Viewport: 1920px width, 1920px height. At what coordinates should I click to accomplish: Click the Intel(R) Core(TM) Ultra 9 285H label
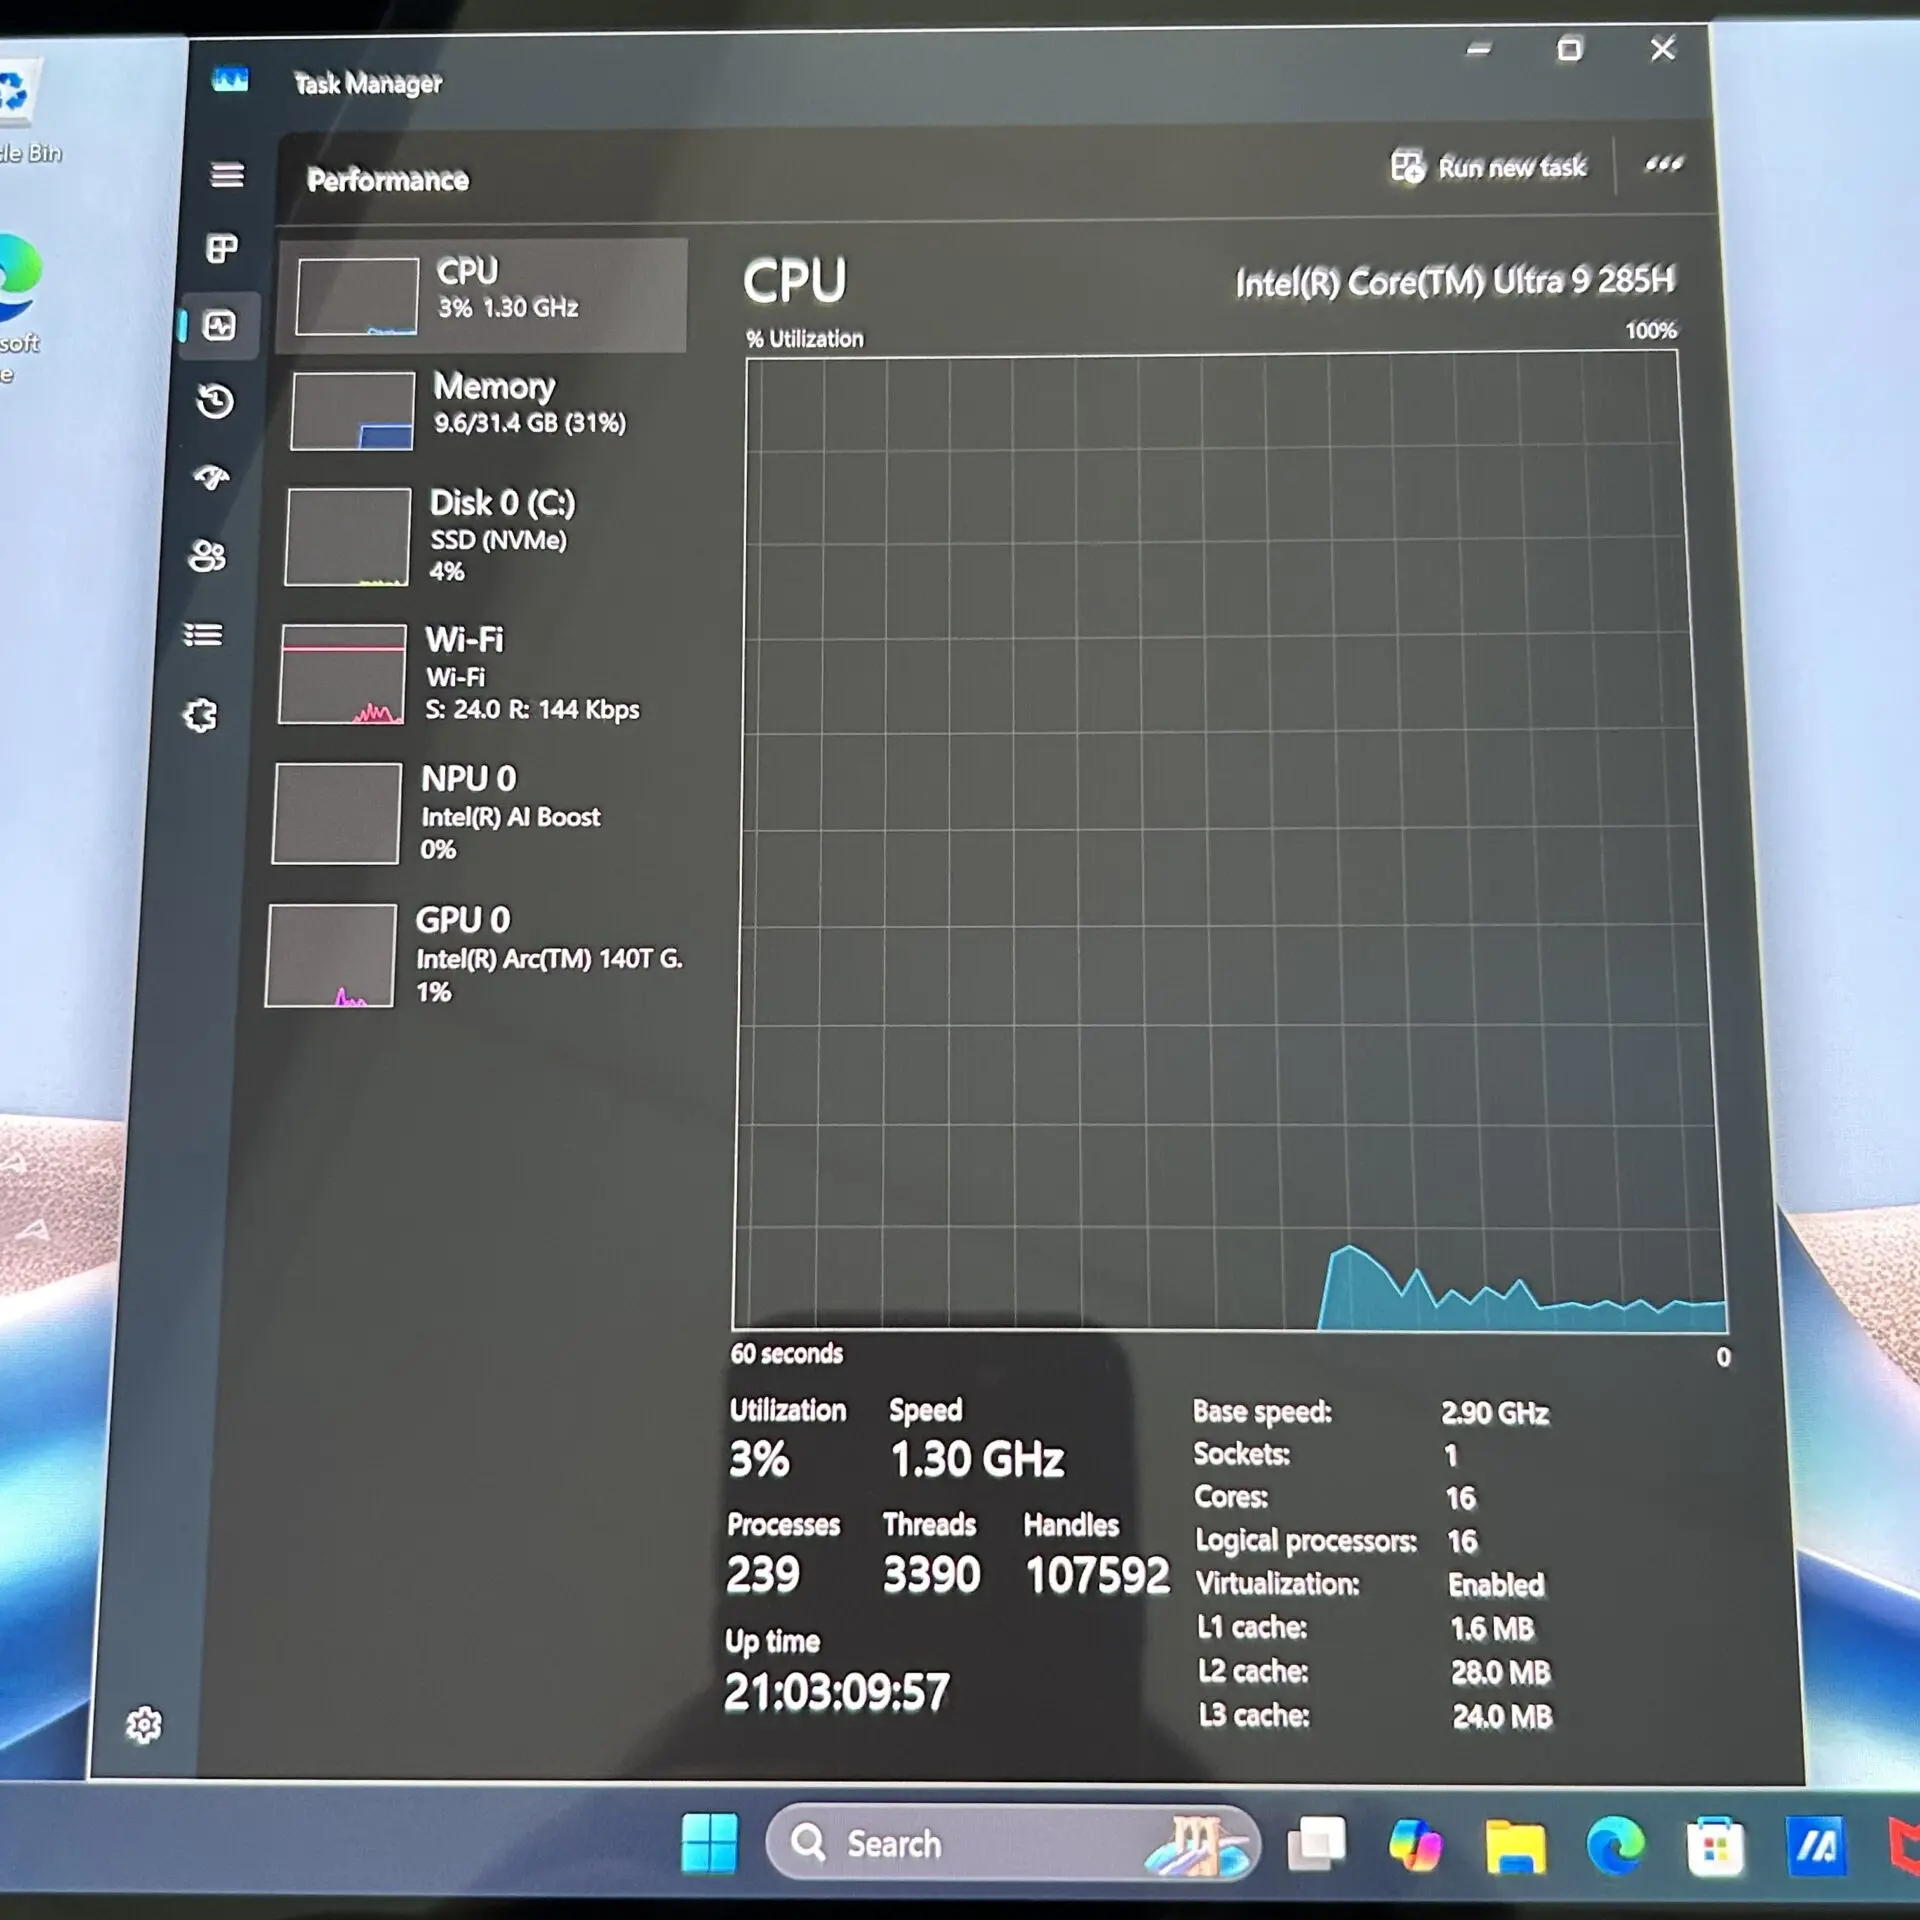pyautogui.click(x=1455, y=282)
